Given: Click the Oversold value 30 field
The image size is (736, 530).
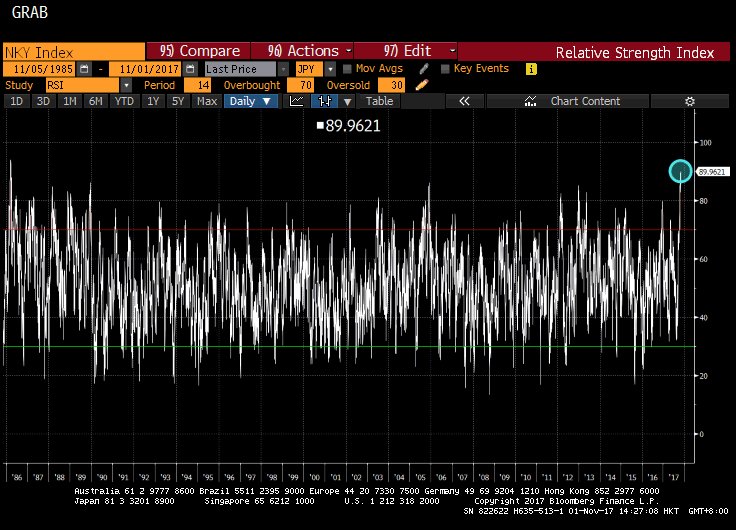Looking at the screenshot, I should click(391, 85).
